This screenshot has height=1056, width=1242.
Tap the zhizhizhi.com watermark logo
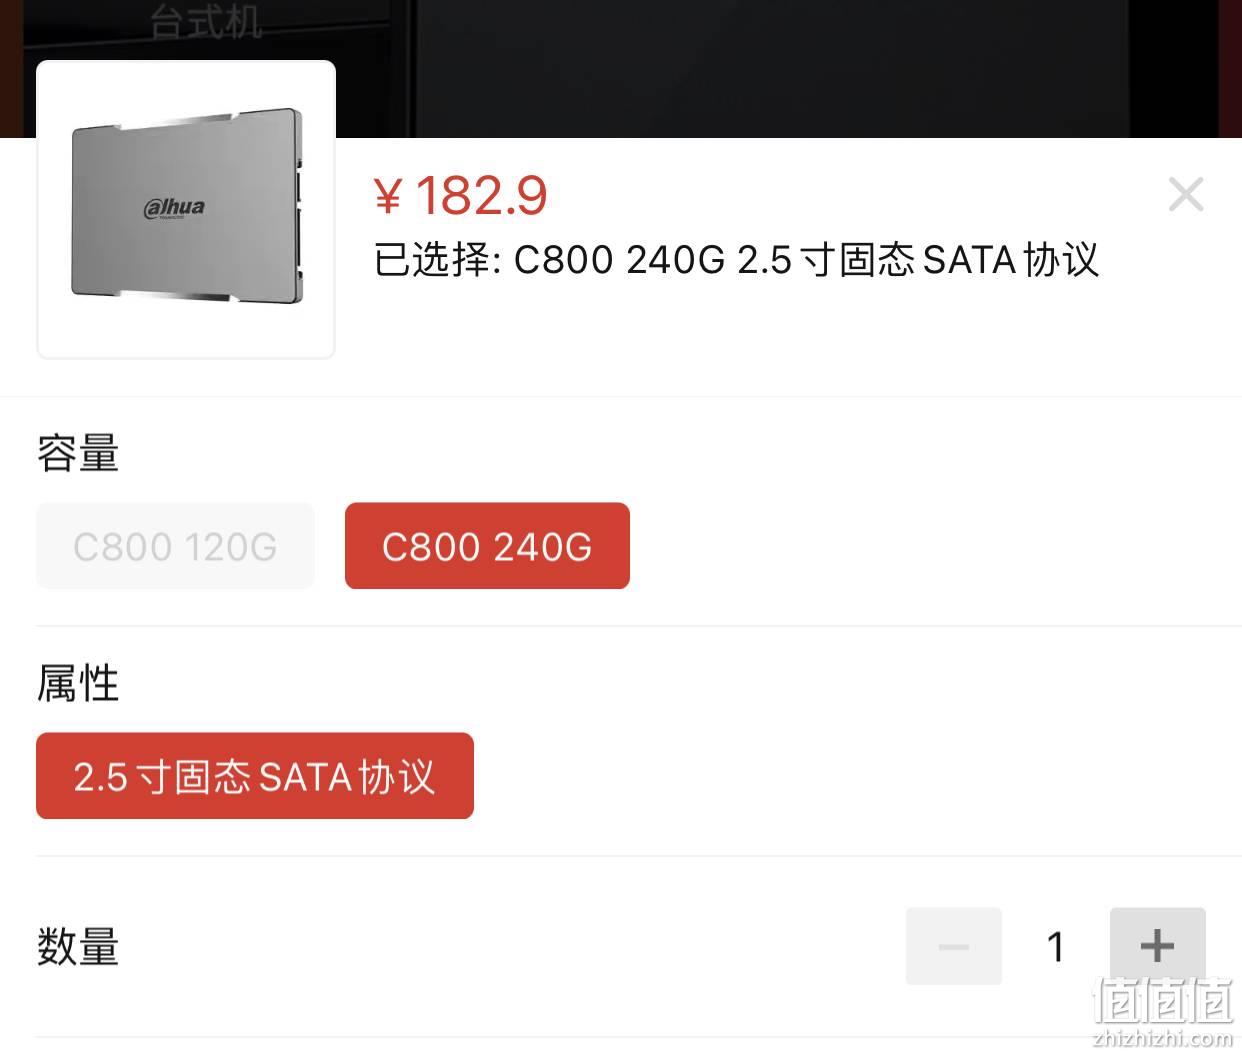[x=1164, y=1010]
